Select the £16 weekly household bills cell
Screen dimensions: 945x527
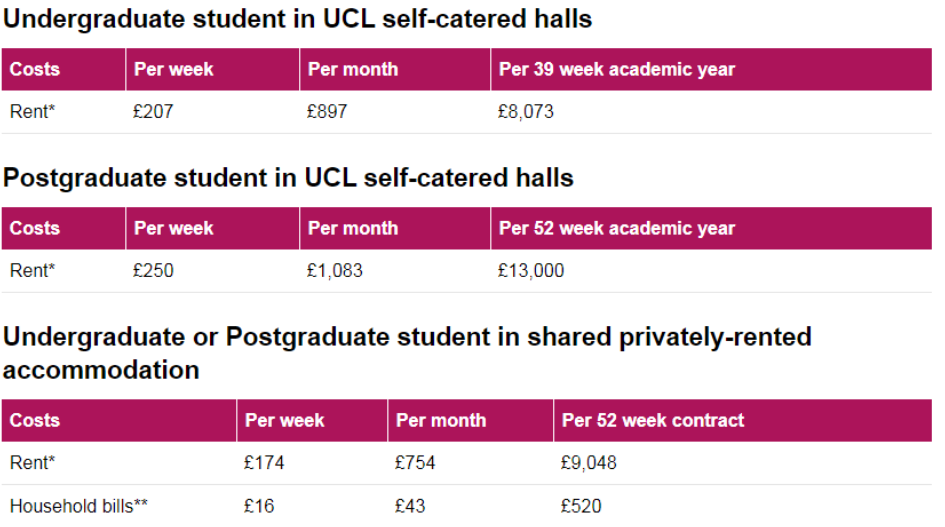pyautogui.click(x=258, y=506)
